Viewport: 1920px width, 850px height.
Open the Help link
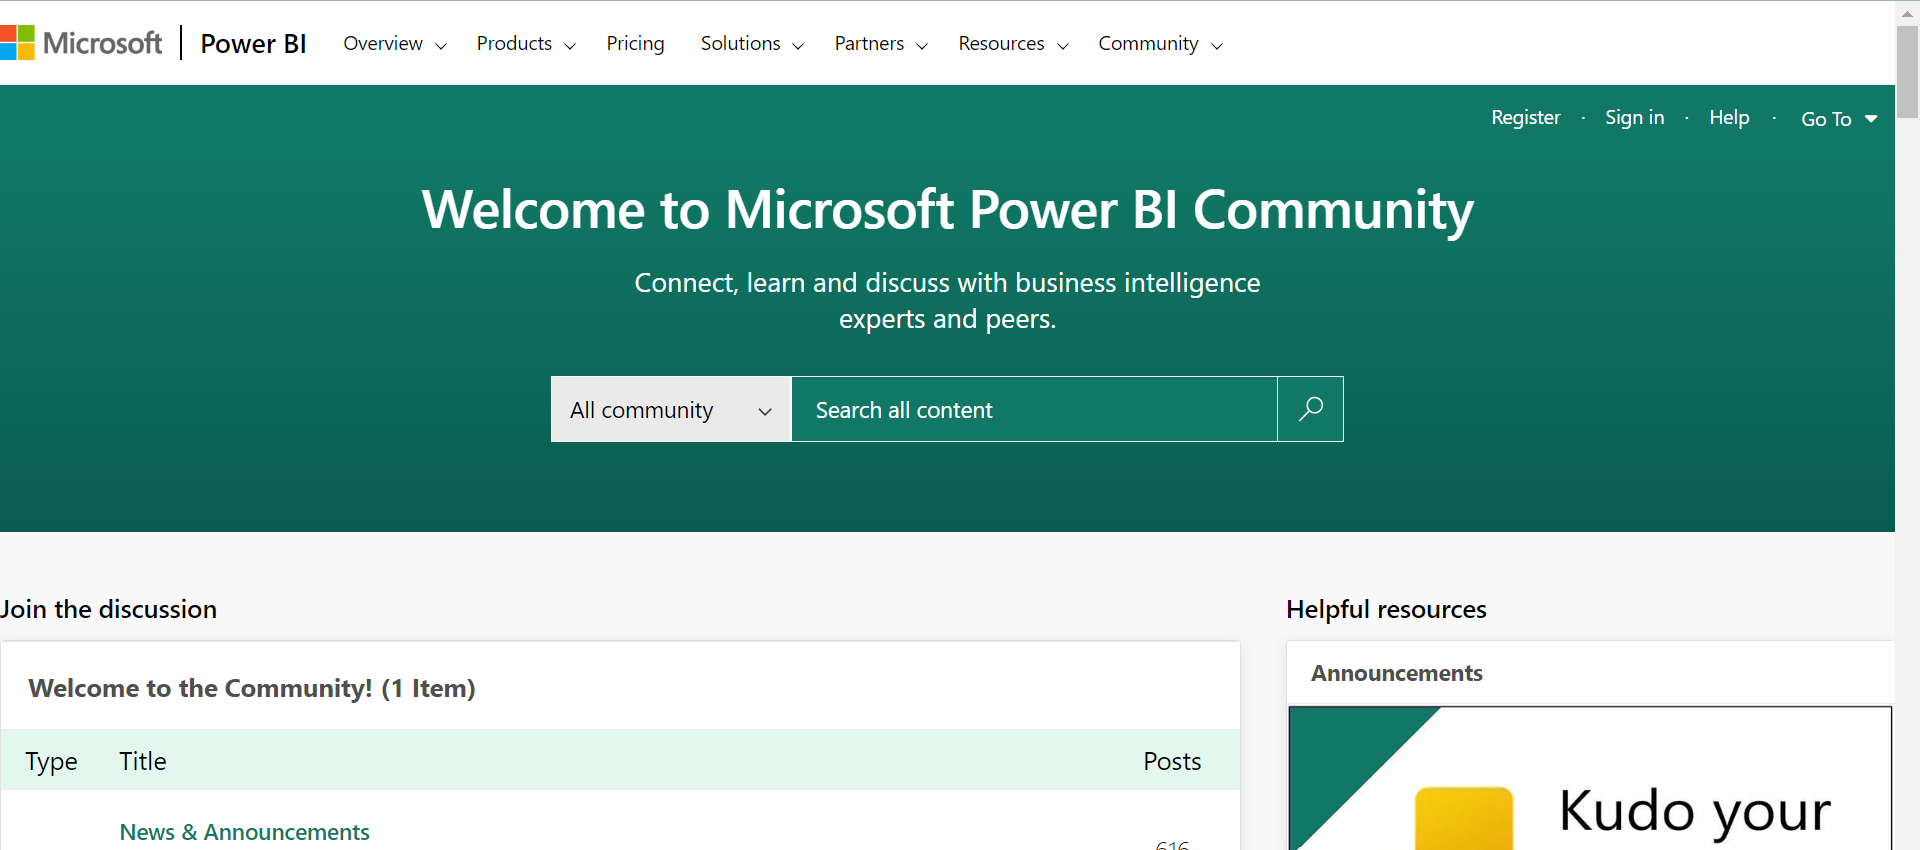click(1729, 118)
